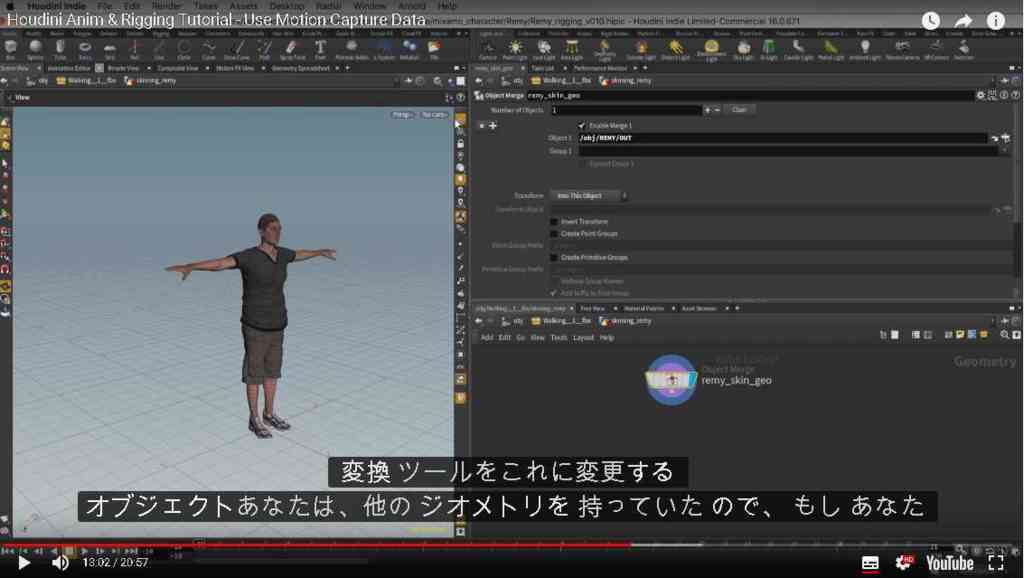Select the Sphere shelf tool
The height and width of the screenshot is (578, 1024).
(35, 49)
